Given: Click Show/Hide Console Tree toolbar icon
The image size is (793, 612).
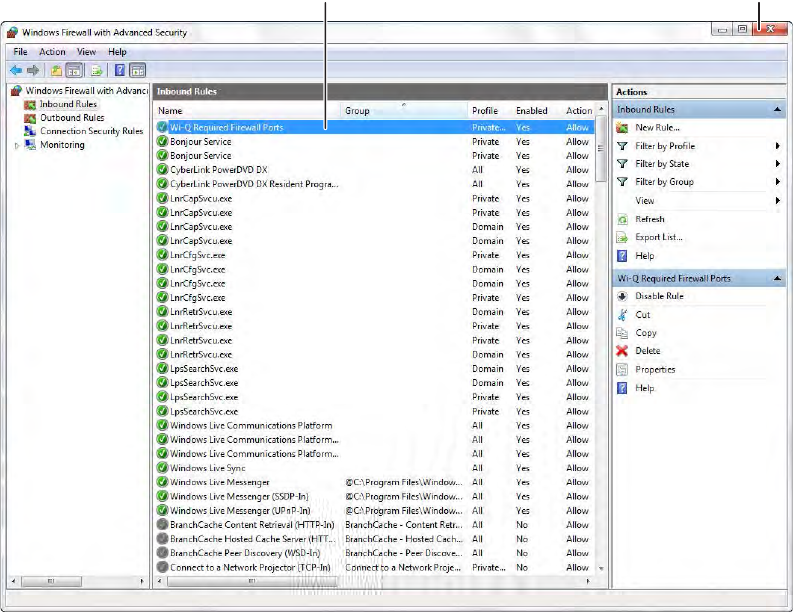Looking at the screenshot, I should click(74, 70).
